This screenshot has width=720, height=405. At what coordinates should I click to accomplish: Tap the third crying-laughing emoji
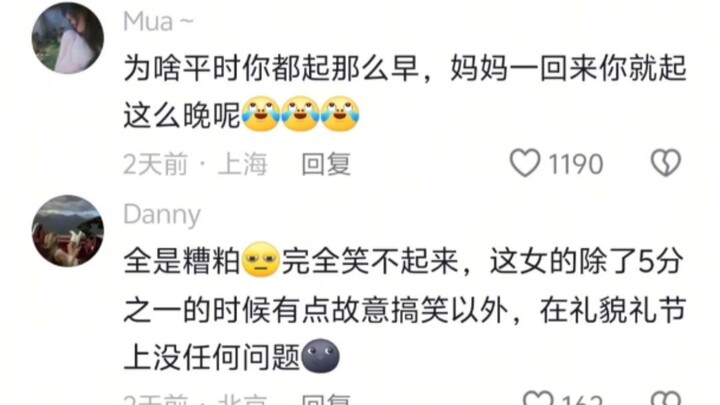(340, 114)
